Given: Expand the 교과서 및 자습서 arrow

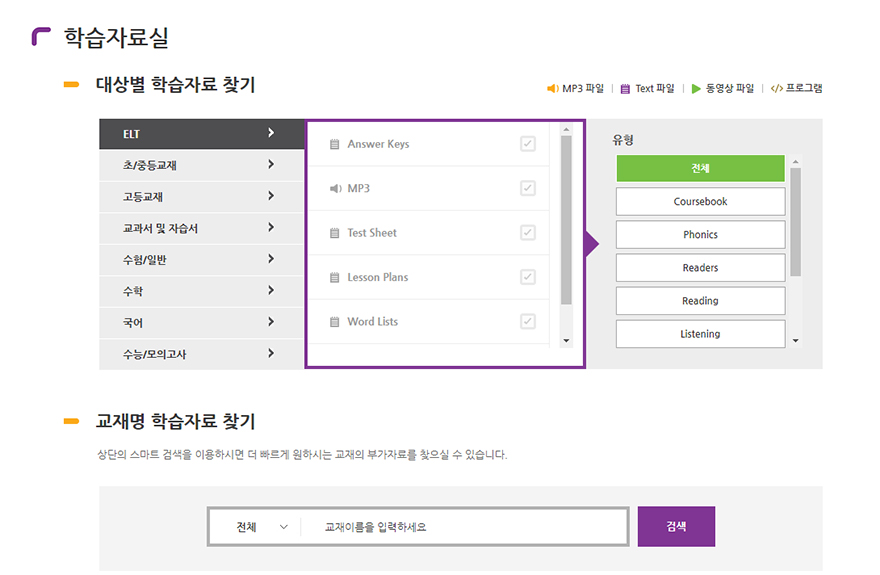Looking at the screenshot, I should 271,227.
